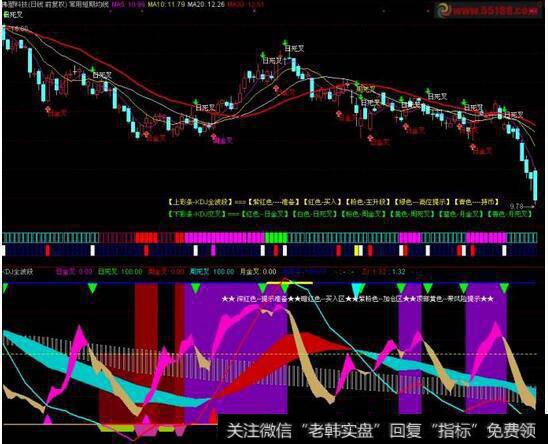Click the 【紫红色---准备】 legend entry
Screen dimensions: 548x444
(274, 202)
